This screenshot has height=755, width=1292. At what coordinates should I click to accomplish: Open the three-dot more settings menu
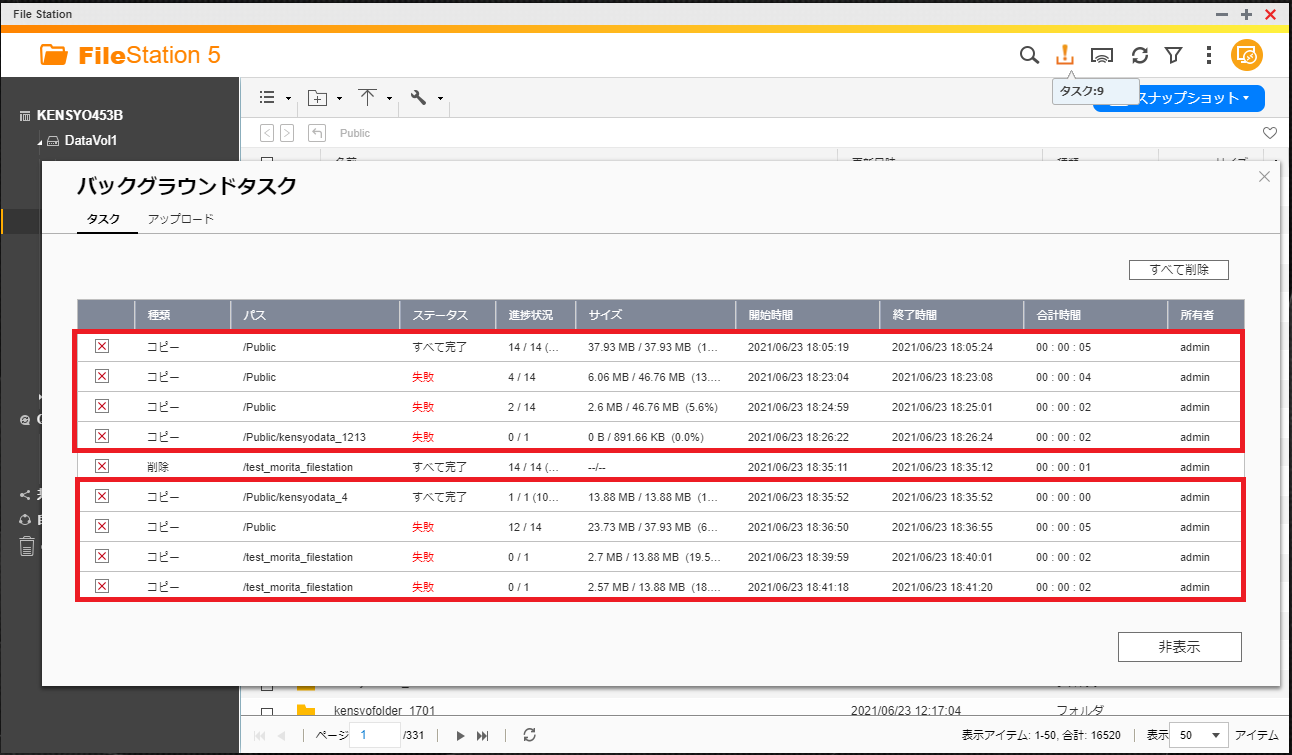[x=1209, y=55]
